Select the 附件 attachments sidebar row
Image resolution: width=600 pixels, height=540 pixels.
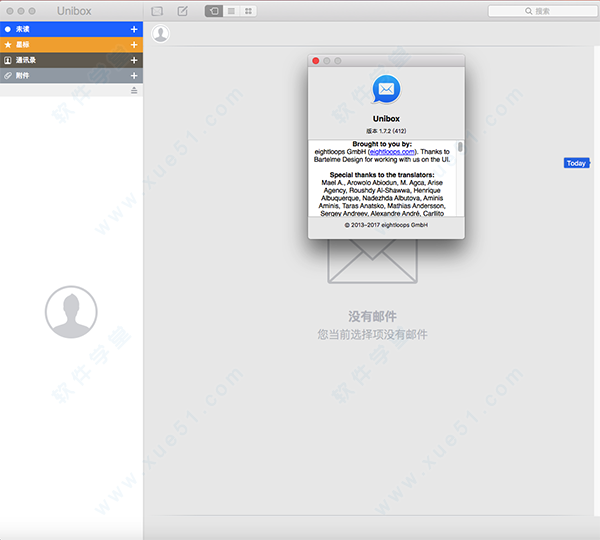(x=71, y=76)
